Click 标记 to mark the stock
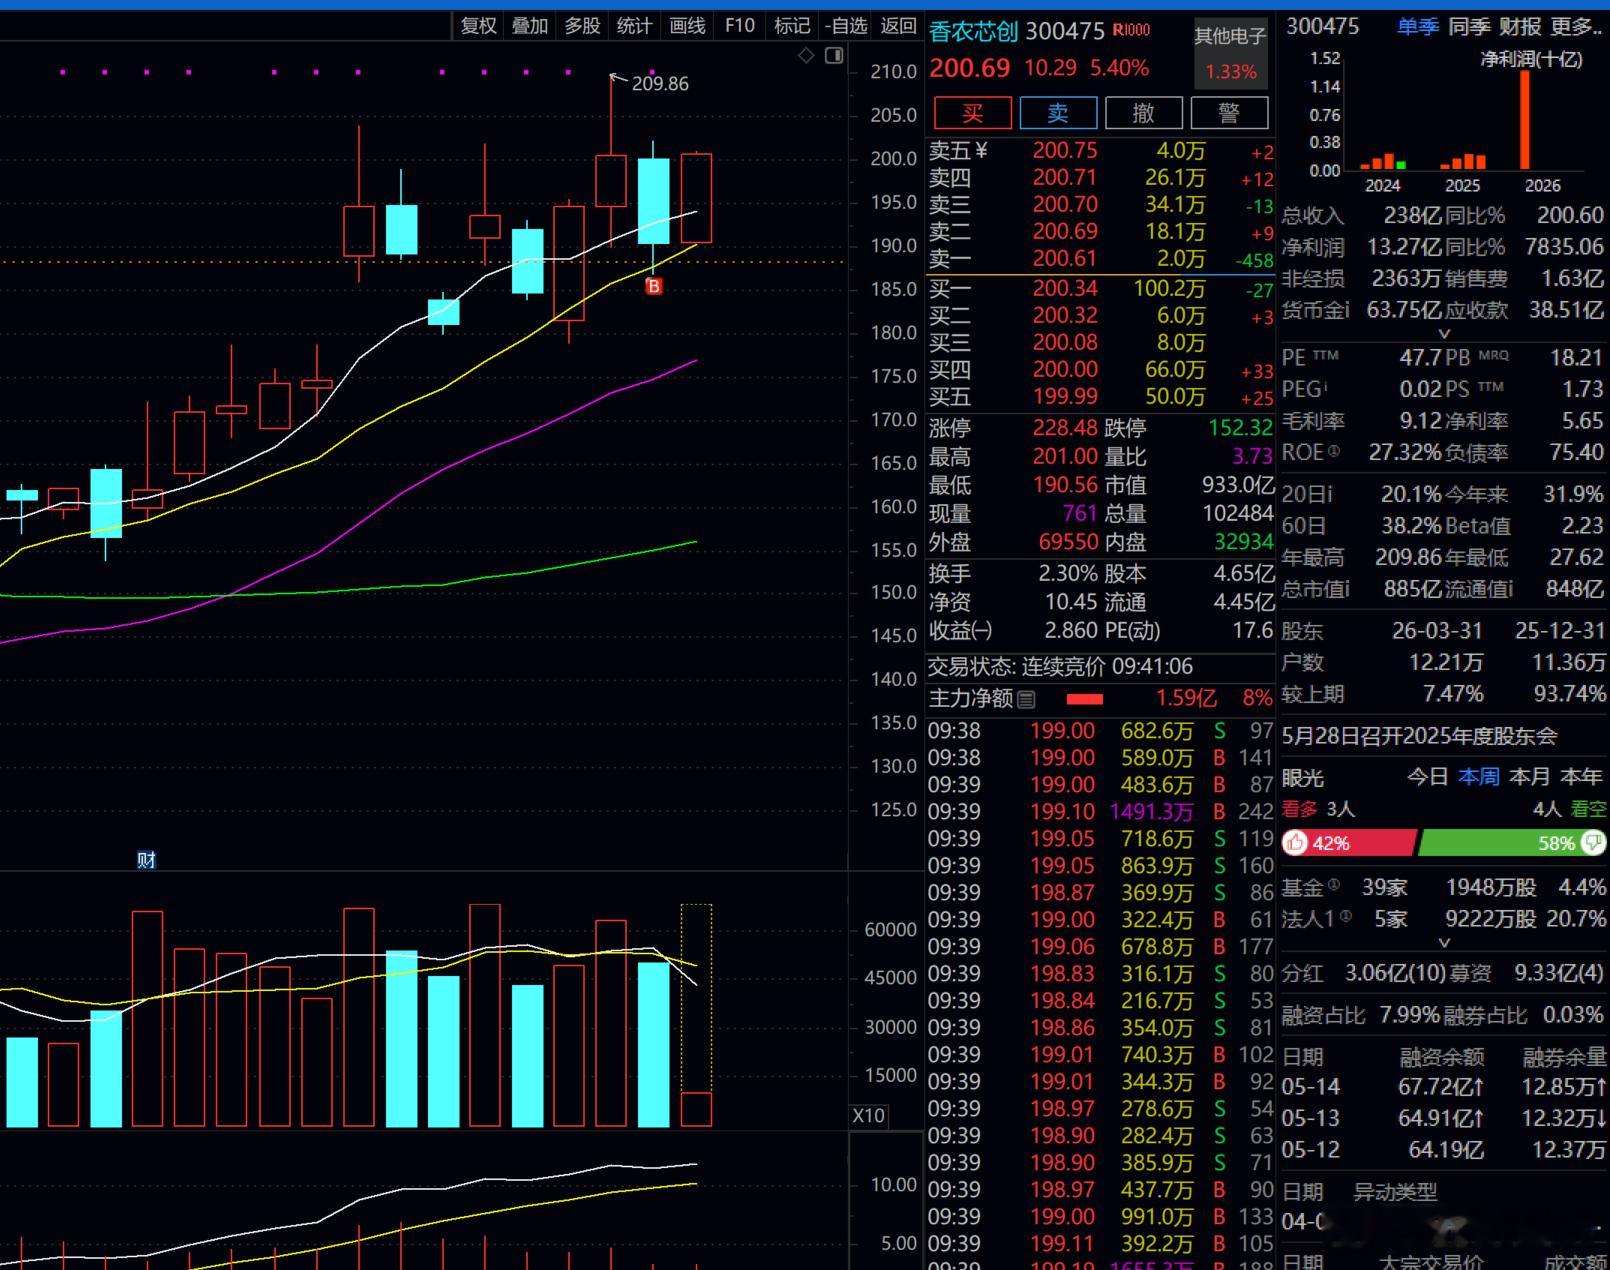 coord(792,26)
